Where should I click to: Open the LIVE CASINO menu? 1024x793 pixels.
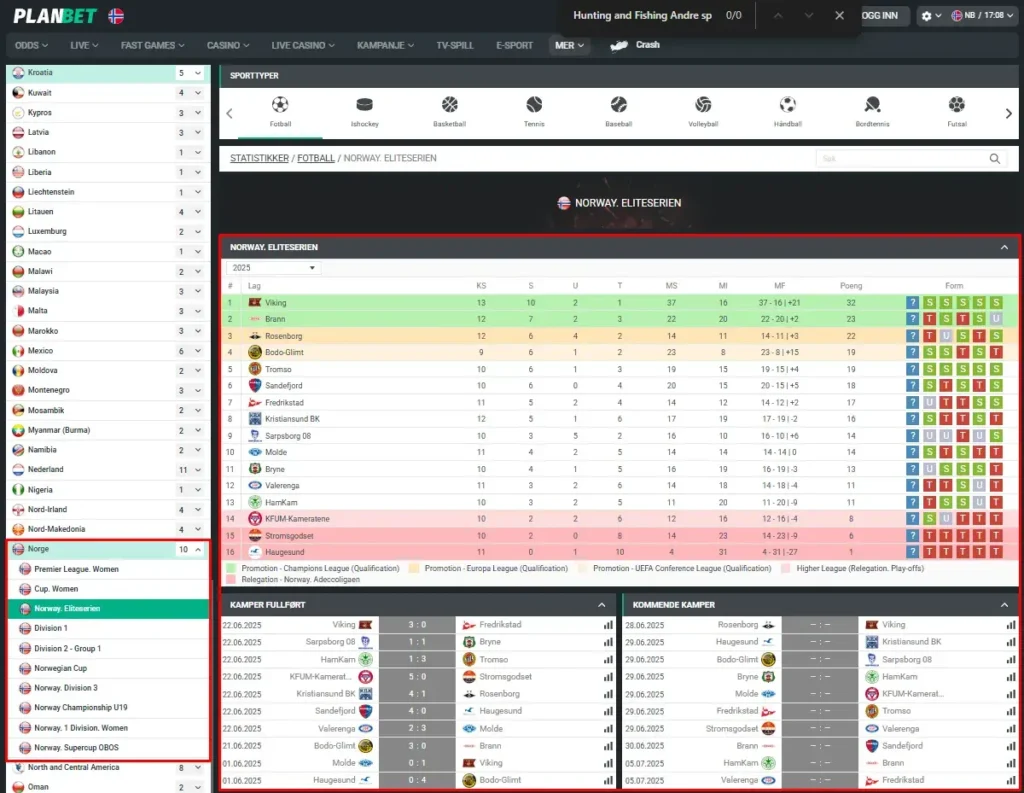[303, 45]
